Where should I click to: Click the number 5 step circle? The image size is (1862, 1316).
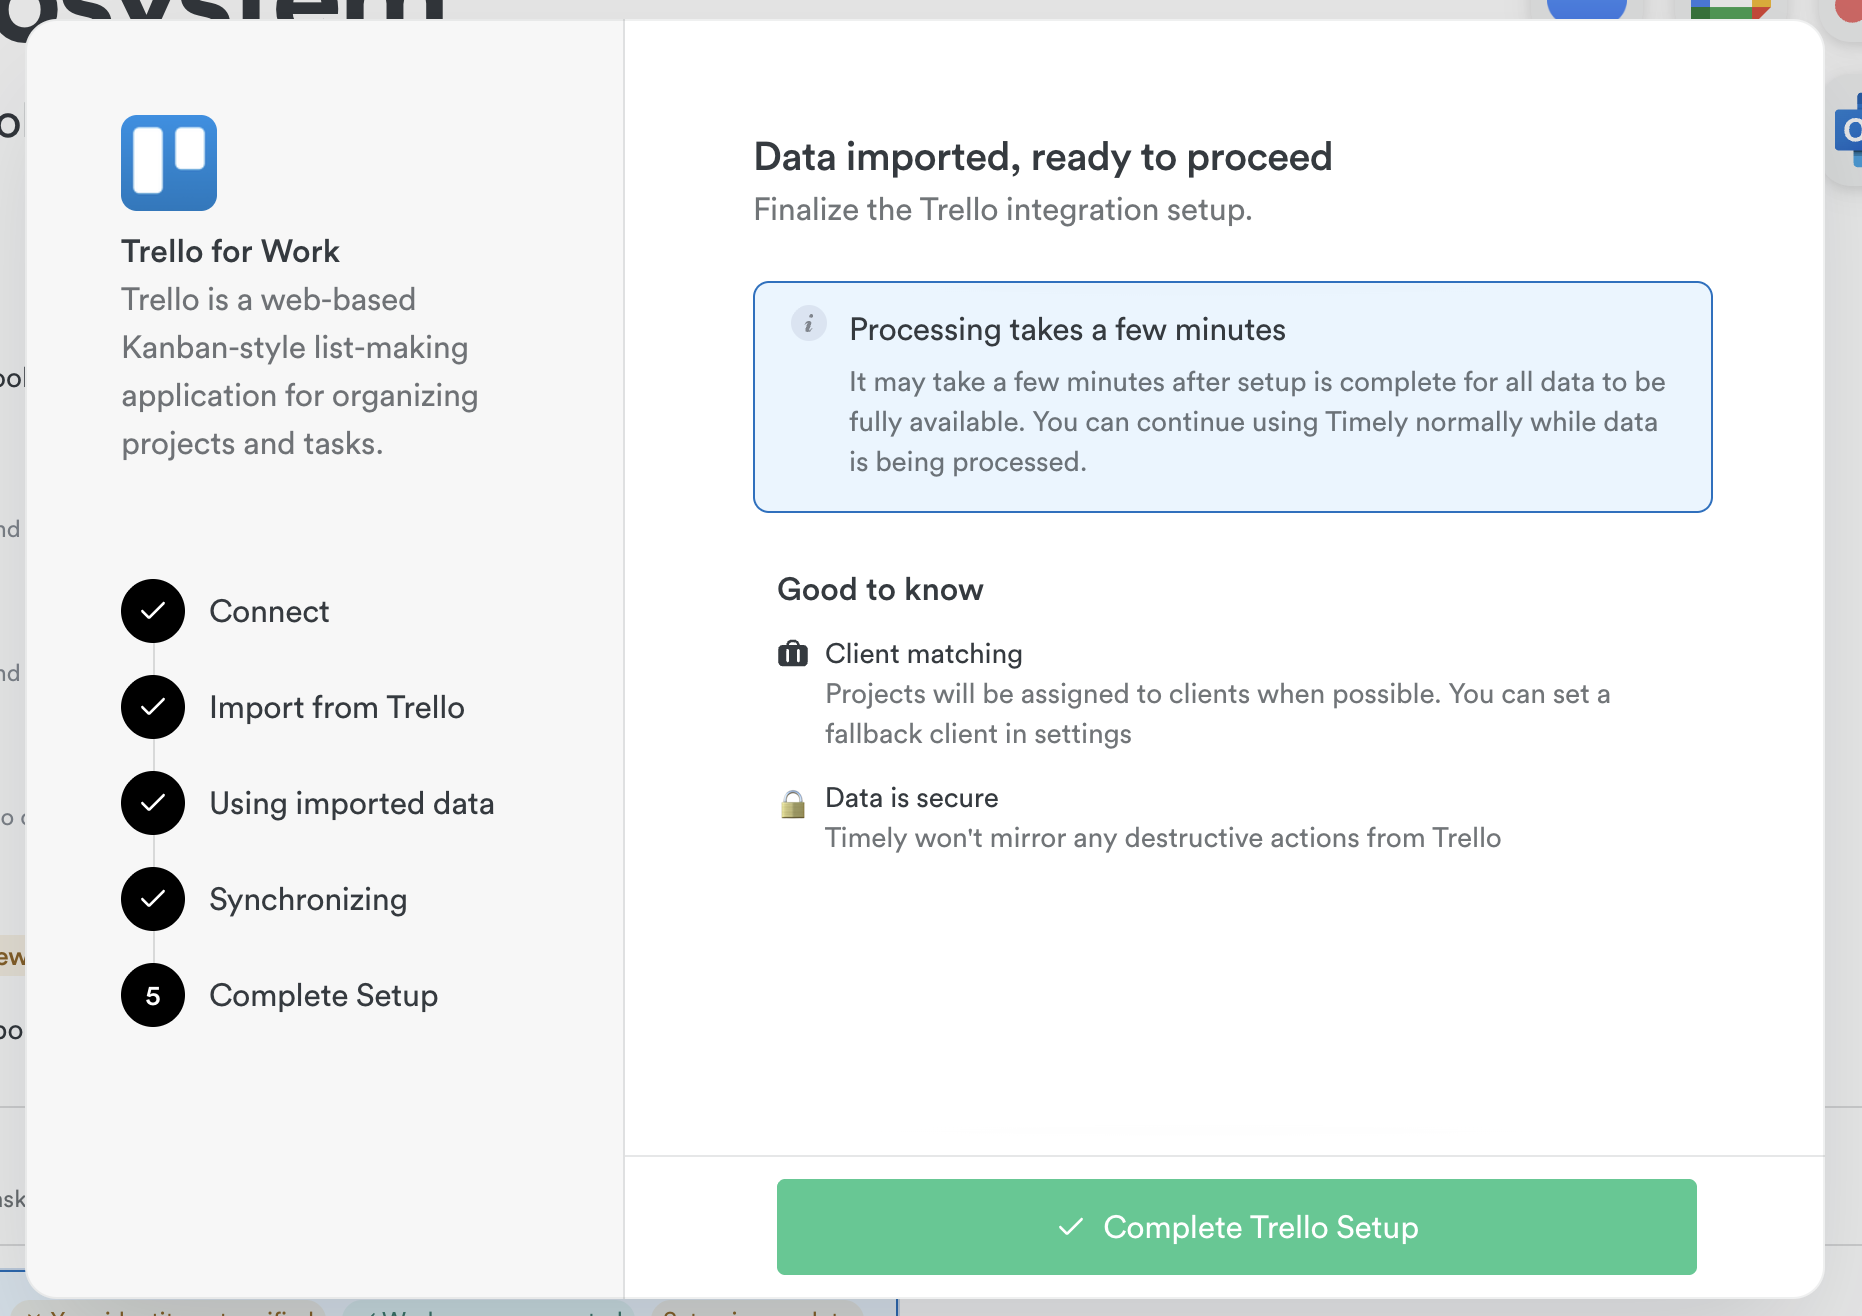click(x=153, y=995)
